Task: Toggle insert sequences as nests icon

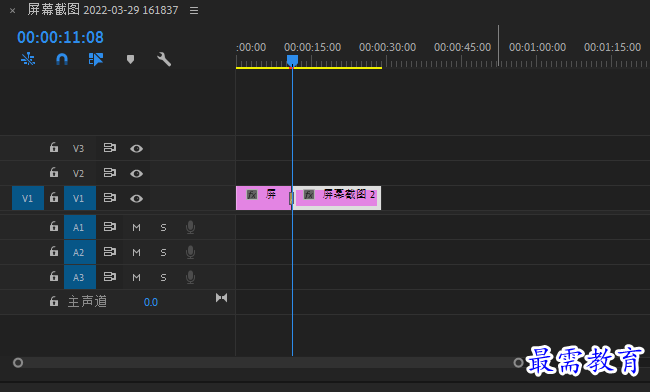Action: point(28,59)
